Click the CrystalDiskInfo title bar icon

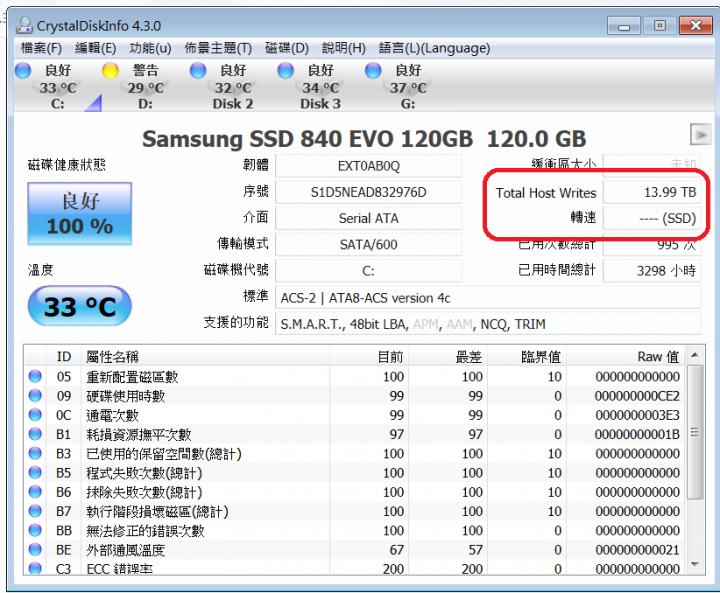click(x=24, y=25)
